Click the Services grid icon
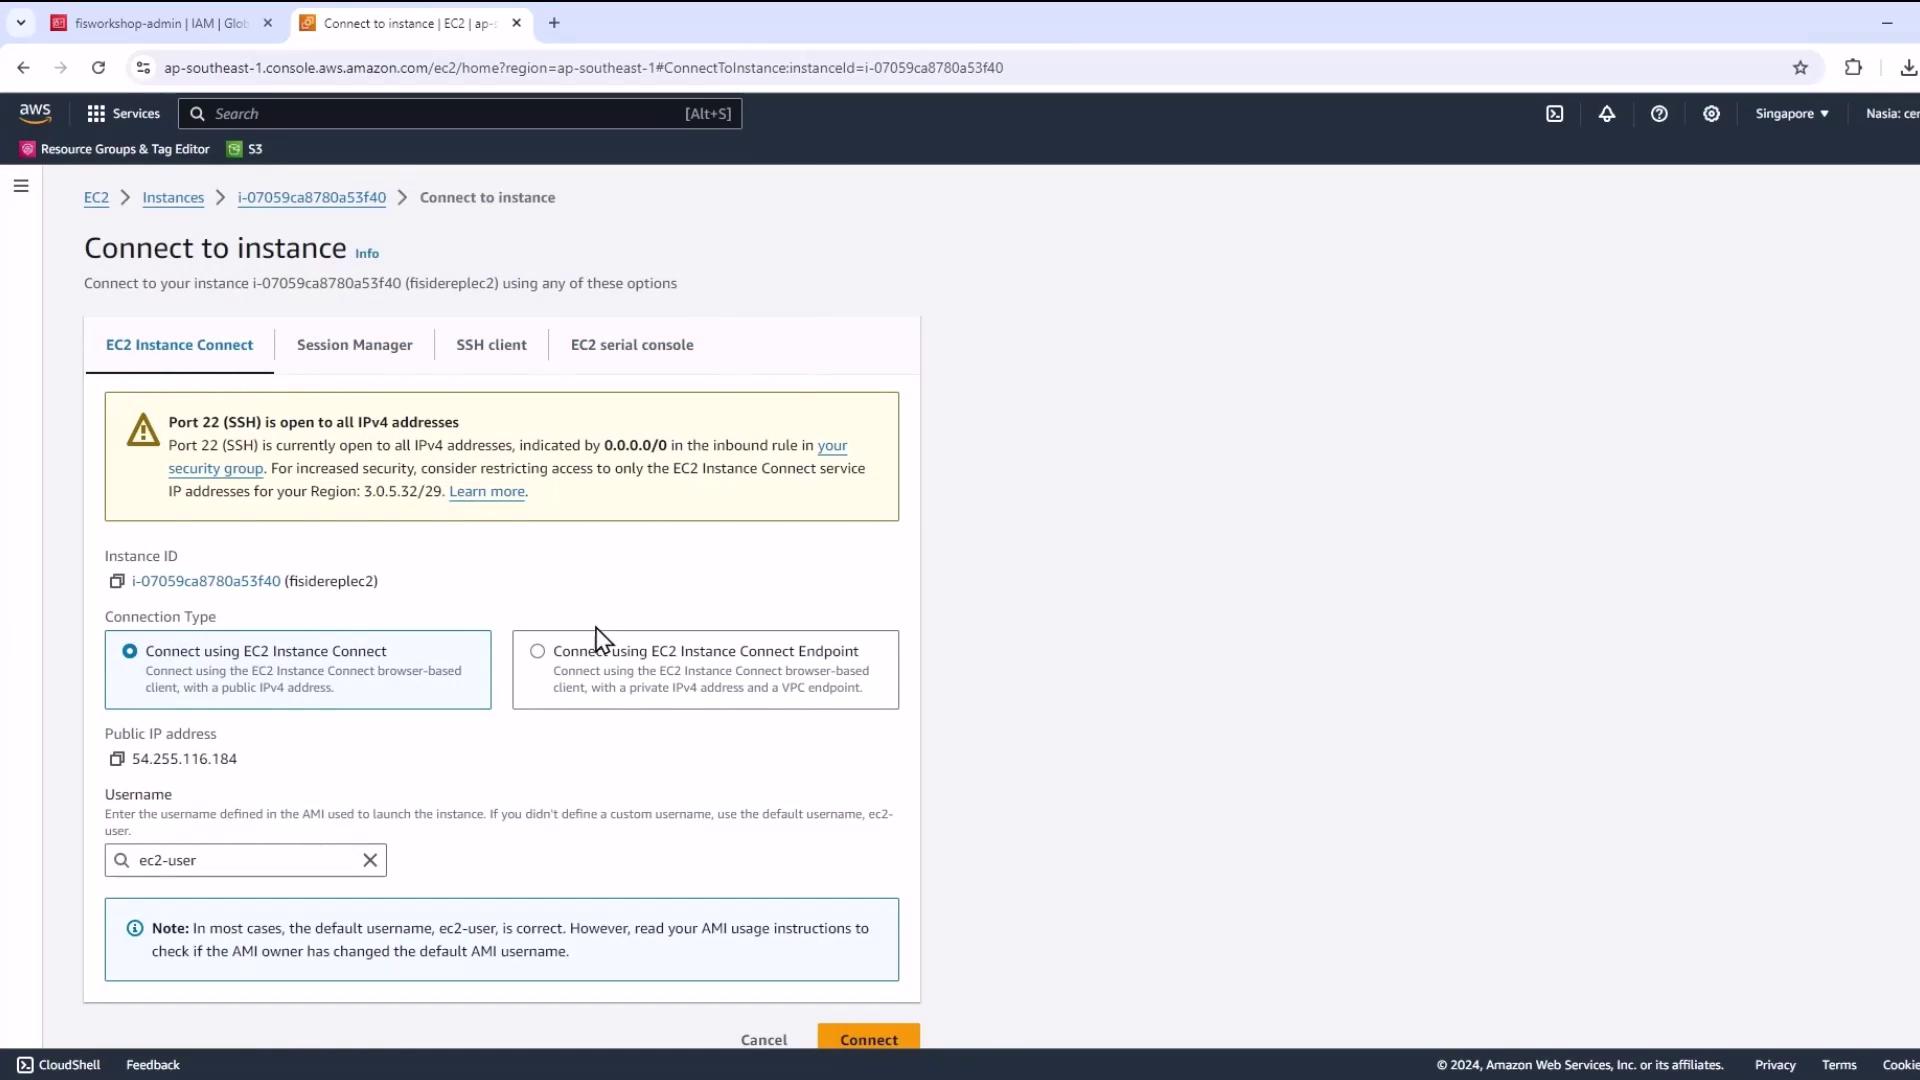Viewport: 1920px width, 1080px height. 96,114
